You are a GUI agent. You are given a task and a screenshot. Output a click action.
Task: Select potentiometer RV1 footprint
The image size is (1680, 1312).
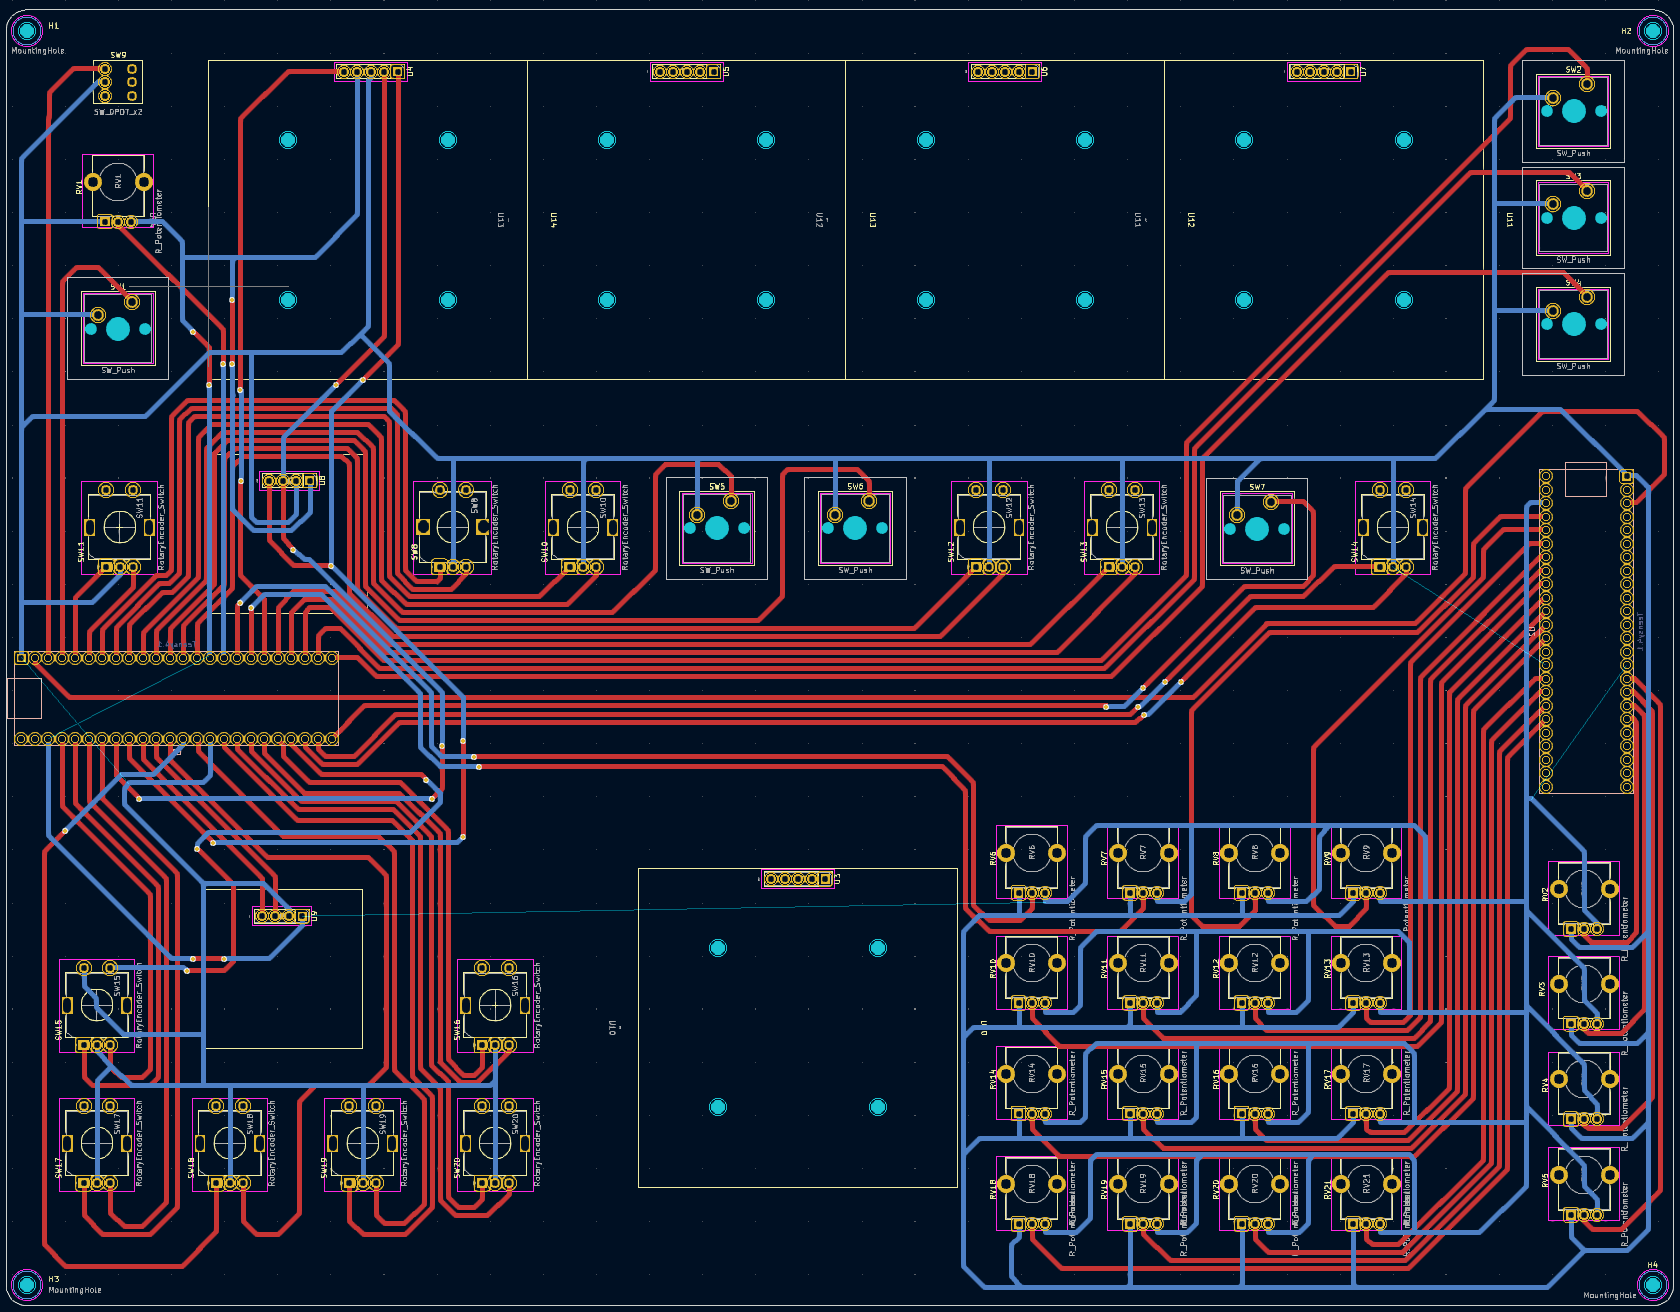pyautogui.click(x=118, y=191)
